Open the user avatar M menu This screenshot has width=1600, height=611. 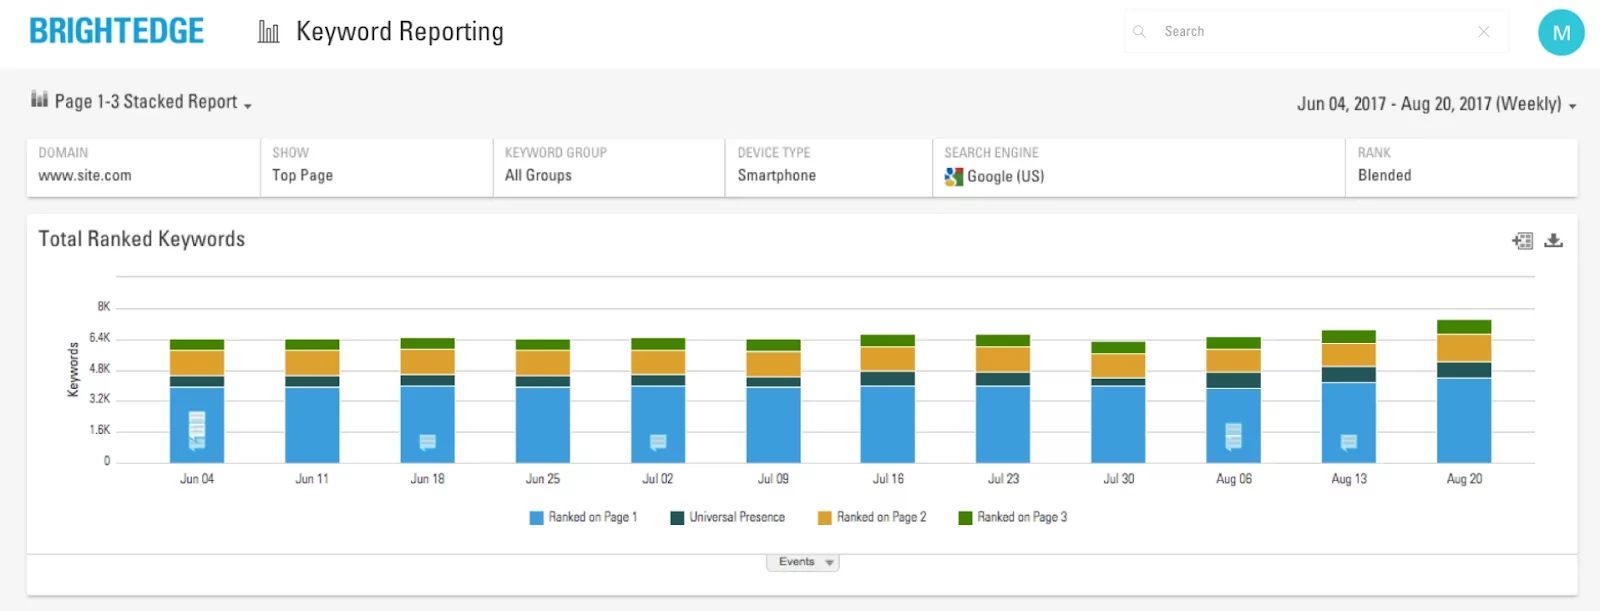click(x=1561, y=32)
